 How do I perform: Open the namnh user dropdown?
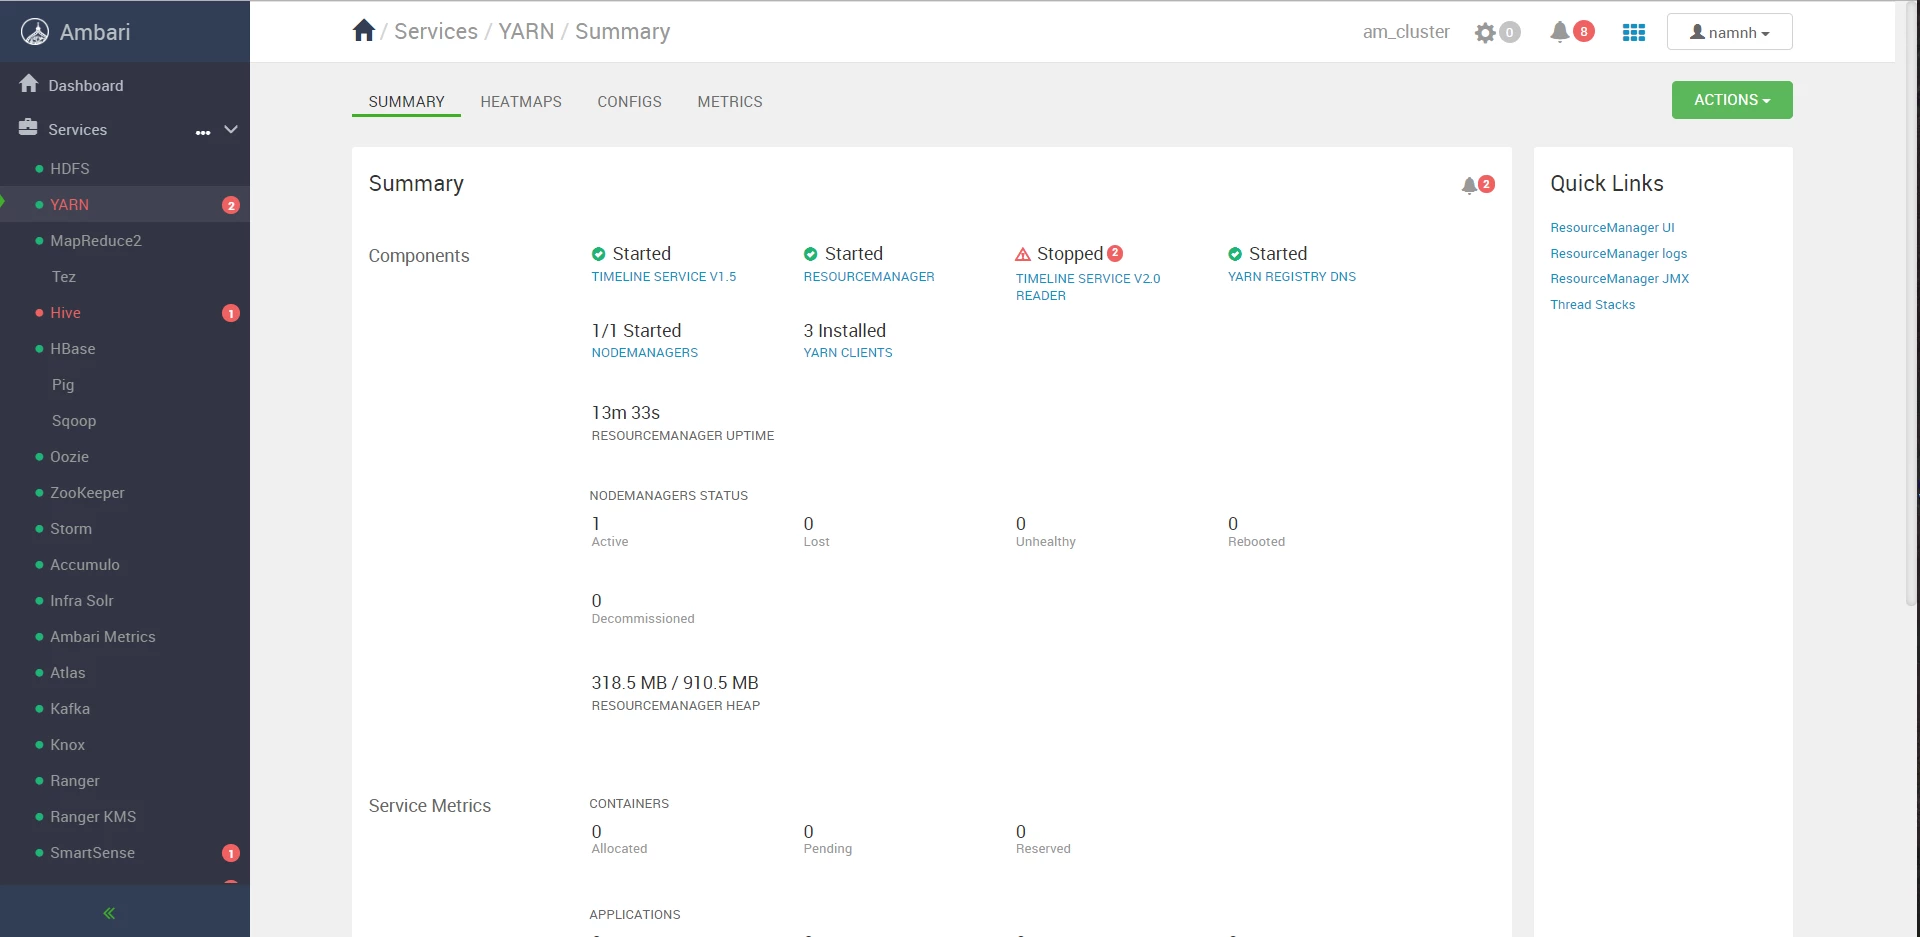(1729, 32)
